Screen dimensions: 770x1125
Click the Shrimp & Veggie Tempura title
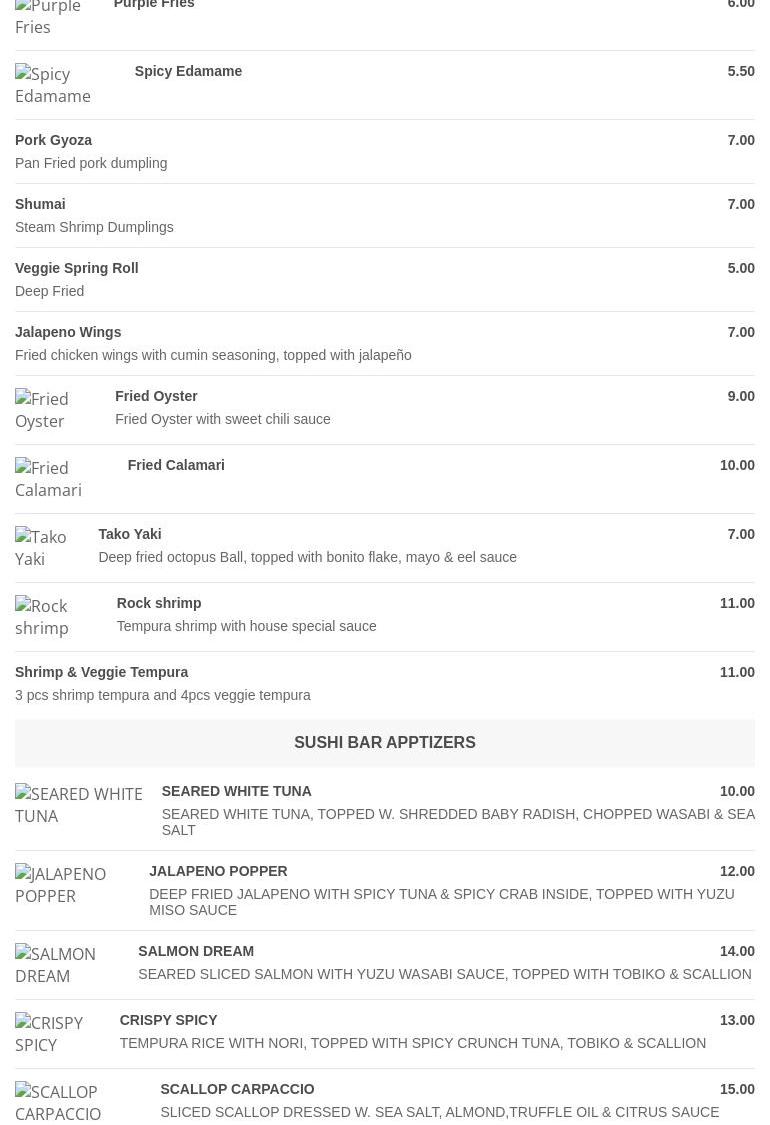pyautogui.click(x=101, y=672)
